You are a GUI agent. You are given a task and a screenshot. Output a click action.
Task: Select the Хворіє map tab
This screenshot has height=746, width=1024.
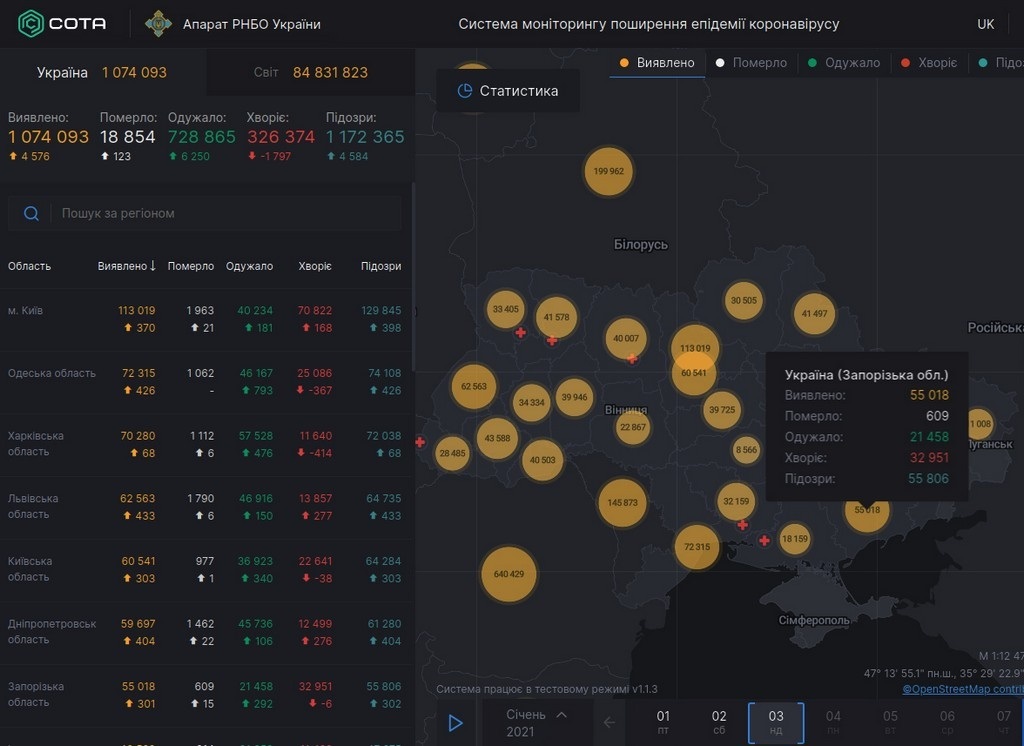click(929, 63)
